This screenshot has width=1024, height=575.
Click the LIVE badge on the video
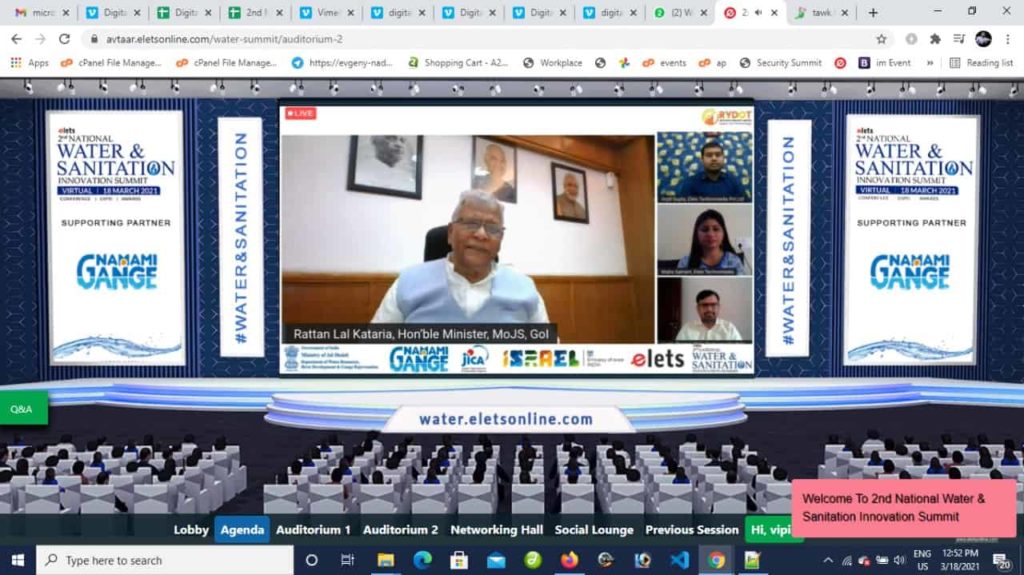point(300,114)
